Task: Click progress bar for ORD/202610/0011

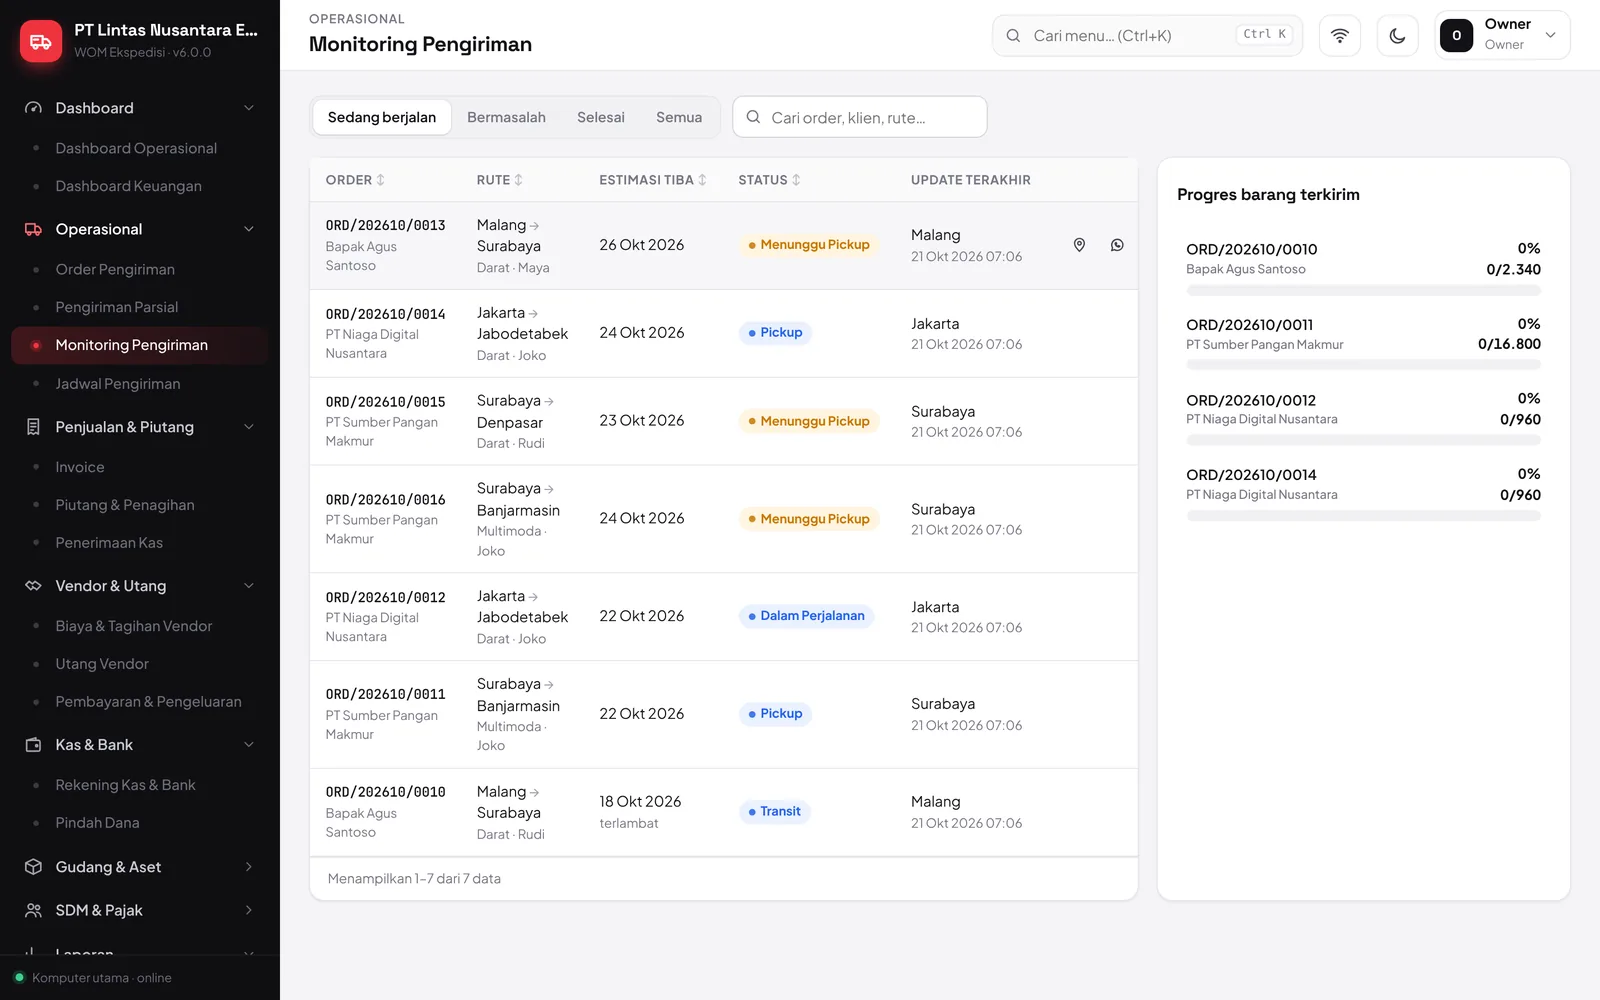Action: click(1363, 365)
